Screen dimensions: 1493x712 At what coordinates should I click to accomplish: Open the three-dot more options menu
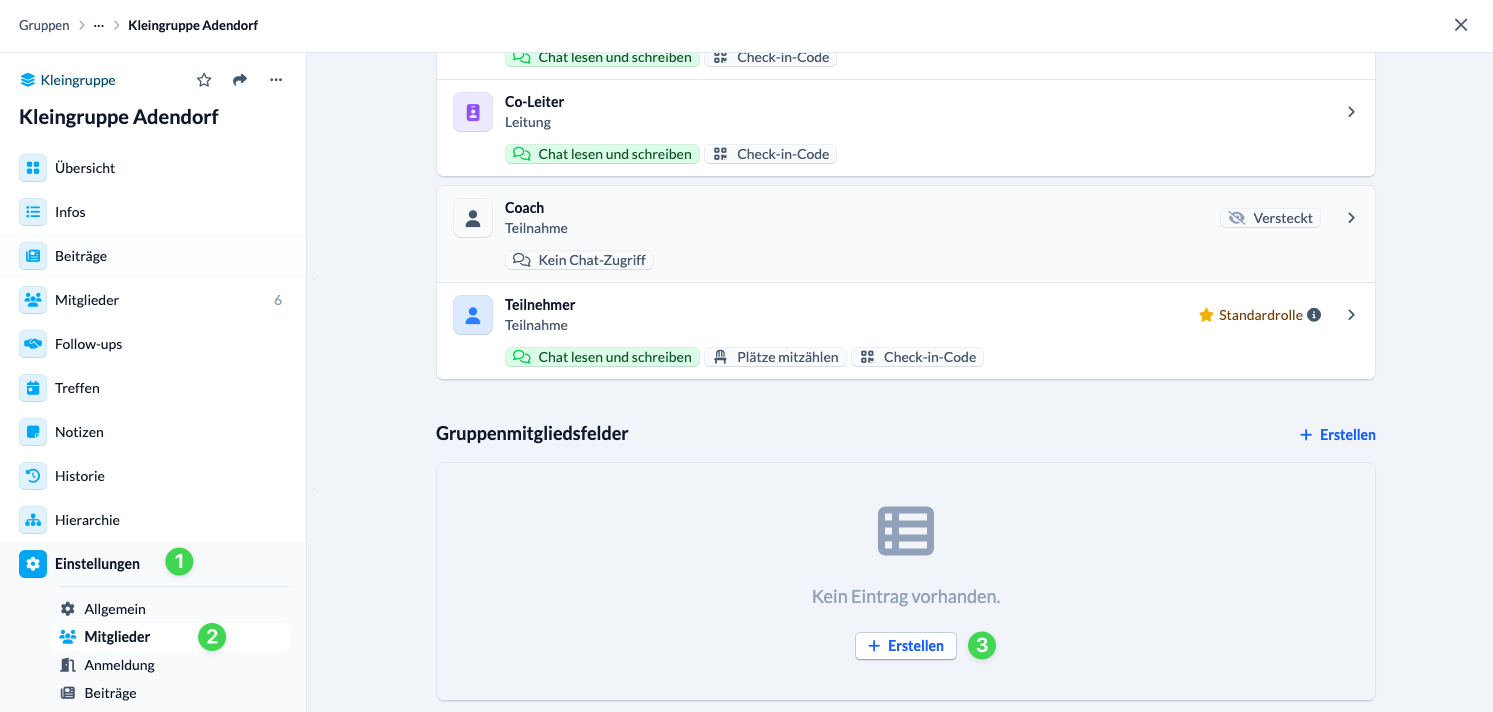coord(276,80)
